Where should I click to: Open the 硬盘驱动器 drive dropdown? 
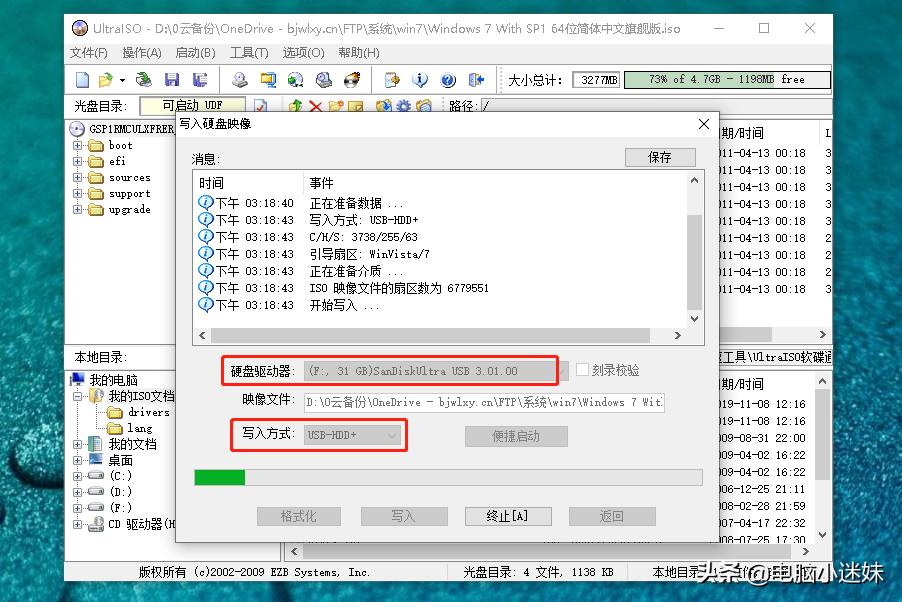click(x=557, y=370)
